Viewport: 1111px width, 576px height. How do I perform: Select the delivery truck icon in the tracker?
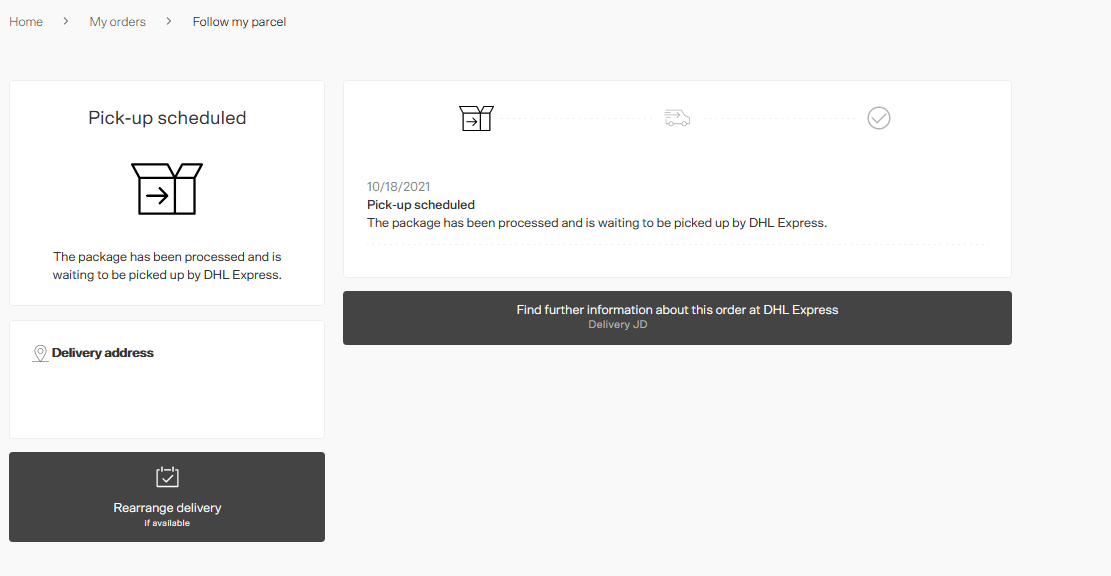tap(677, 117)
